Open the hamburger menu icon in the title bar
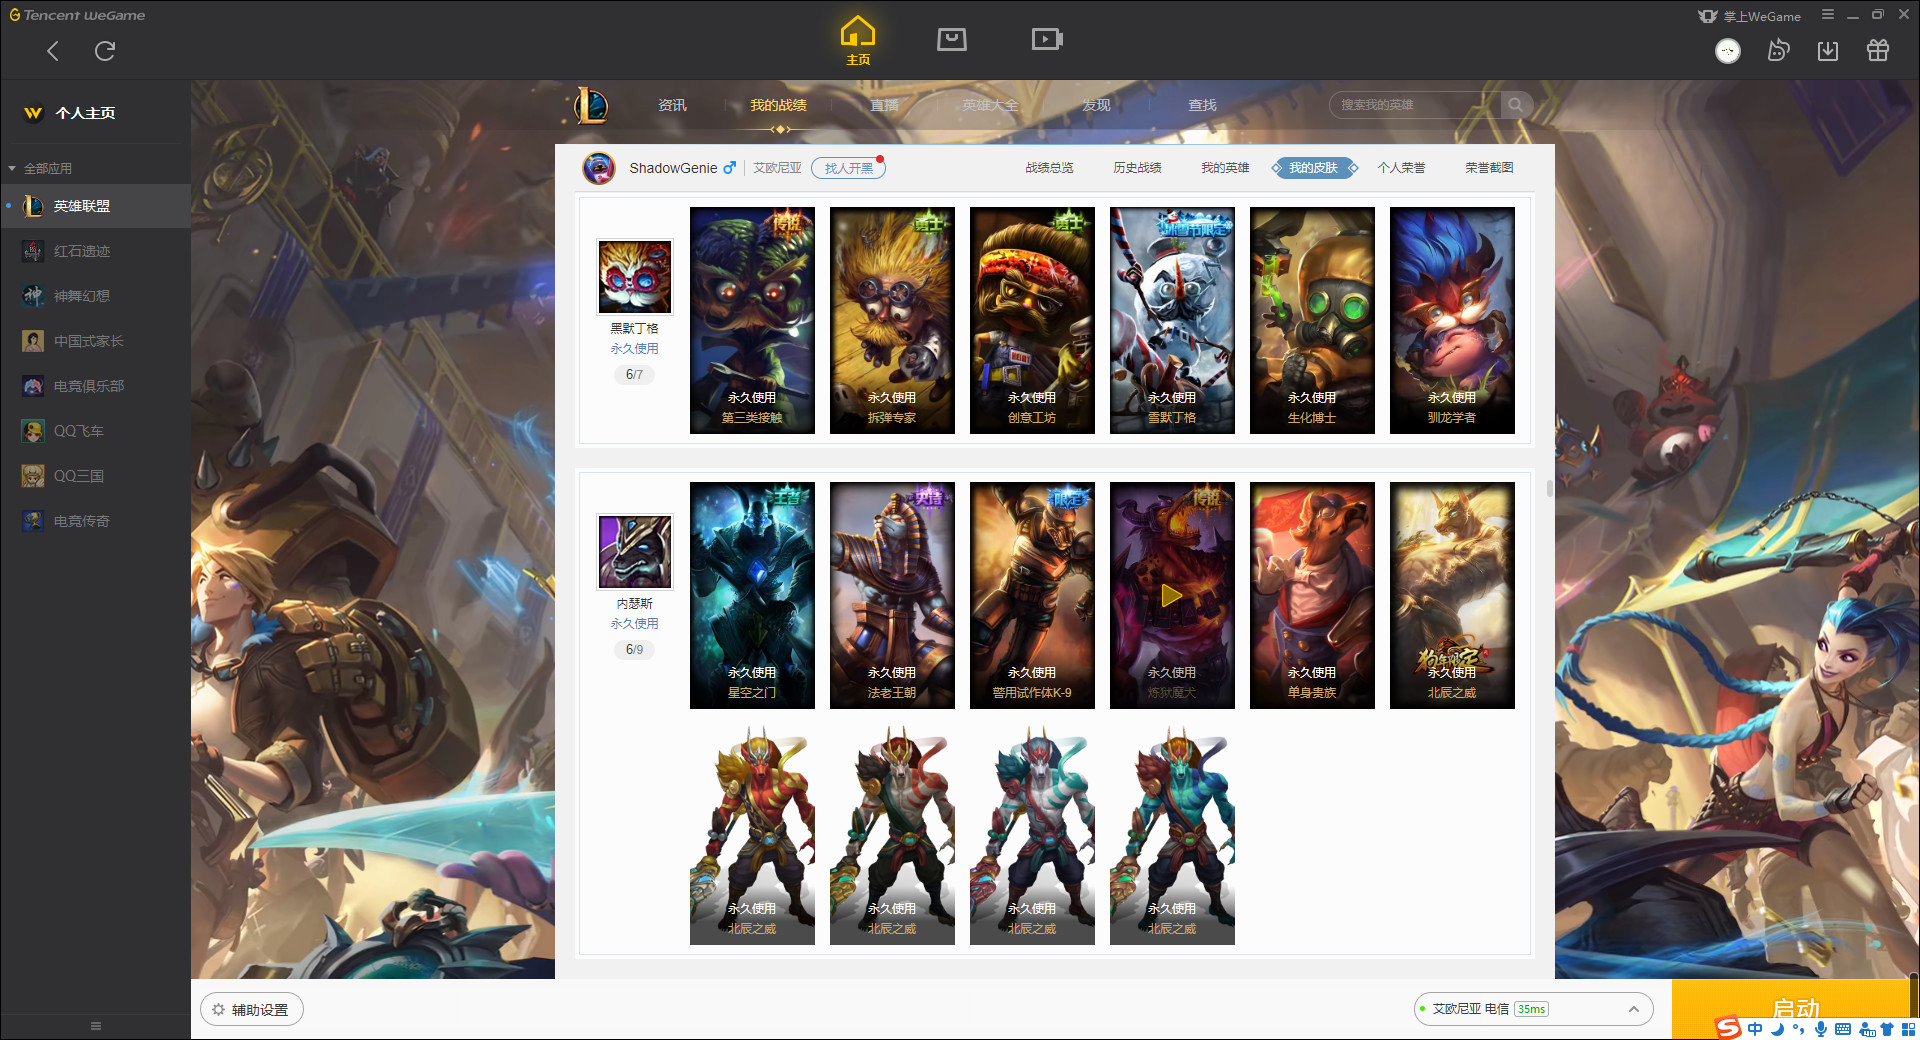This screenshot has height=1040, width=1920. point(1828,15)
